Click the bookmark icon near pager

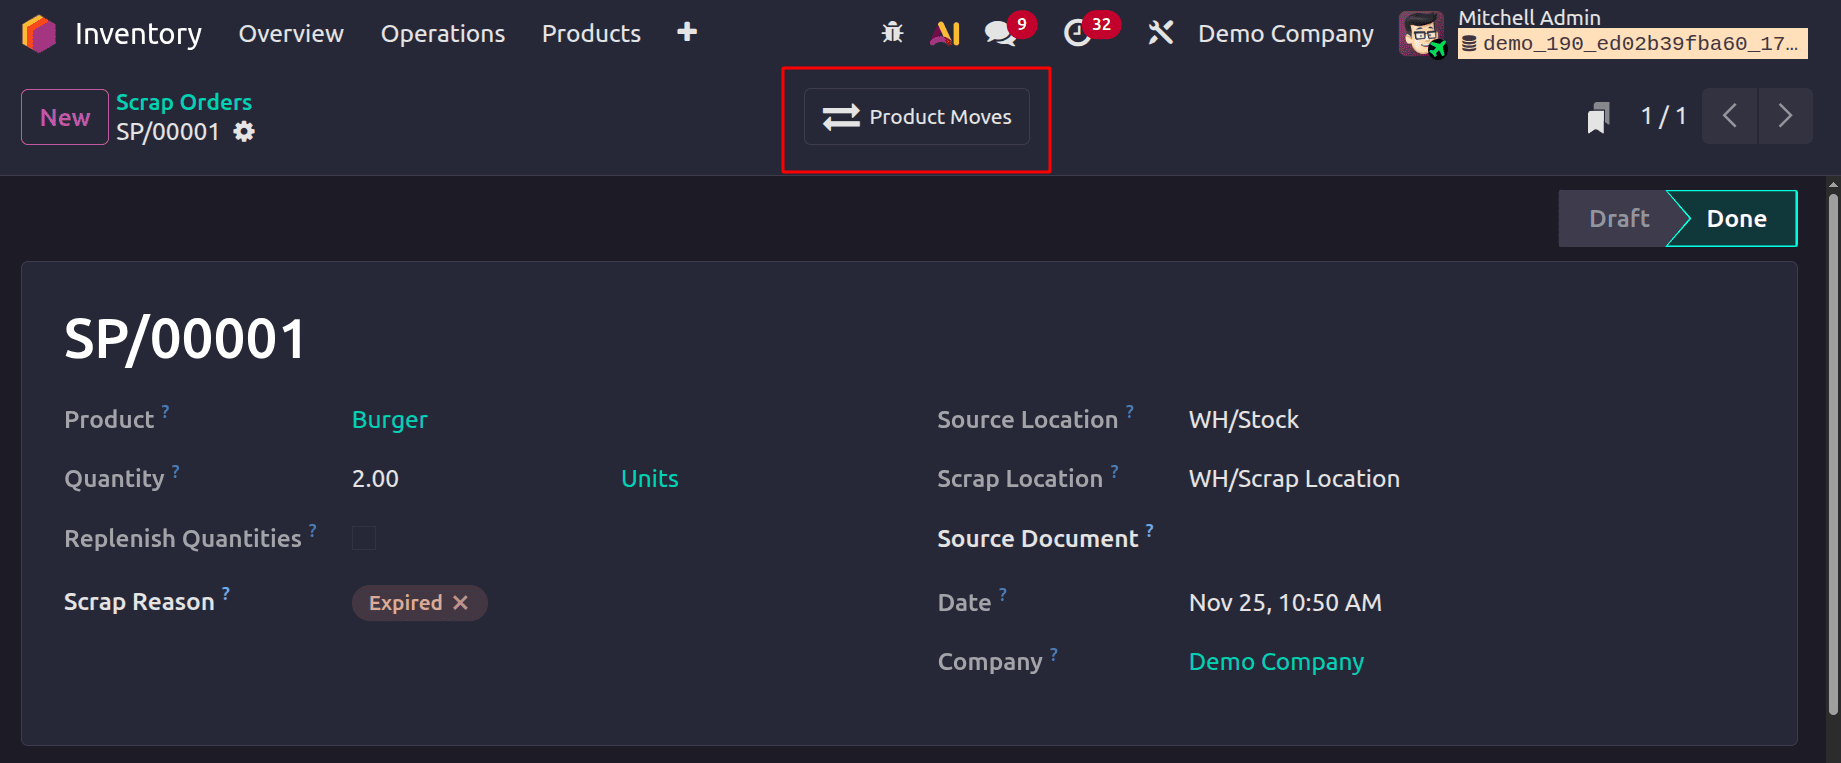click(x=1598, y=117)
